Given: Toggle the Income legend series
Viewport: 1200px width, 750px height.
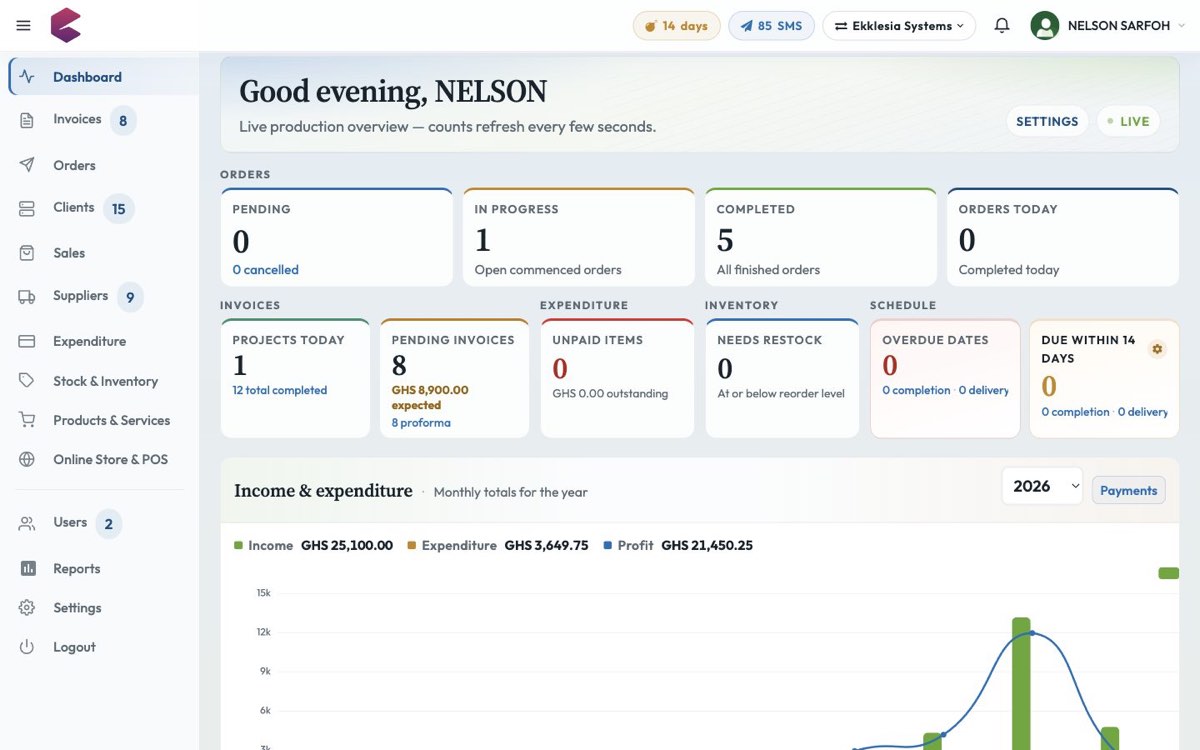Looking at the screenshot, I should point(264,545).
